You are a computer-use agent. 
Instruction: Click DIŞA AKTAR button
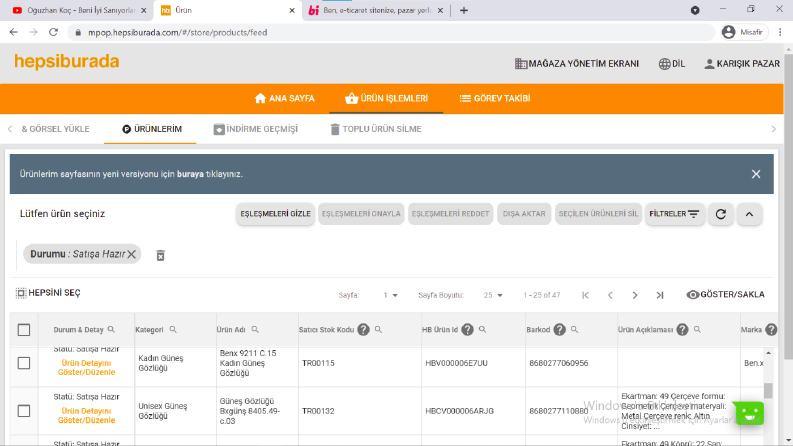tap(524, 214)
